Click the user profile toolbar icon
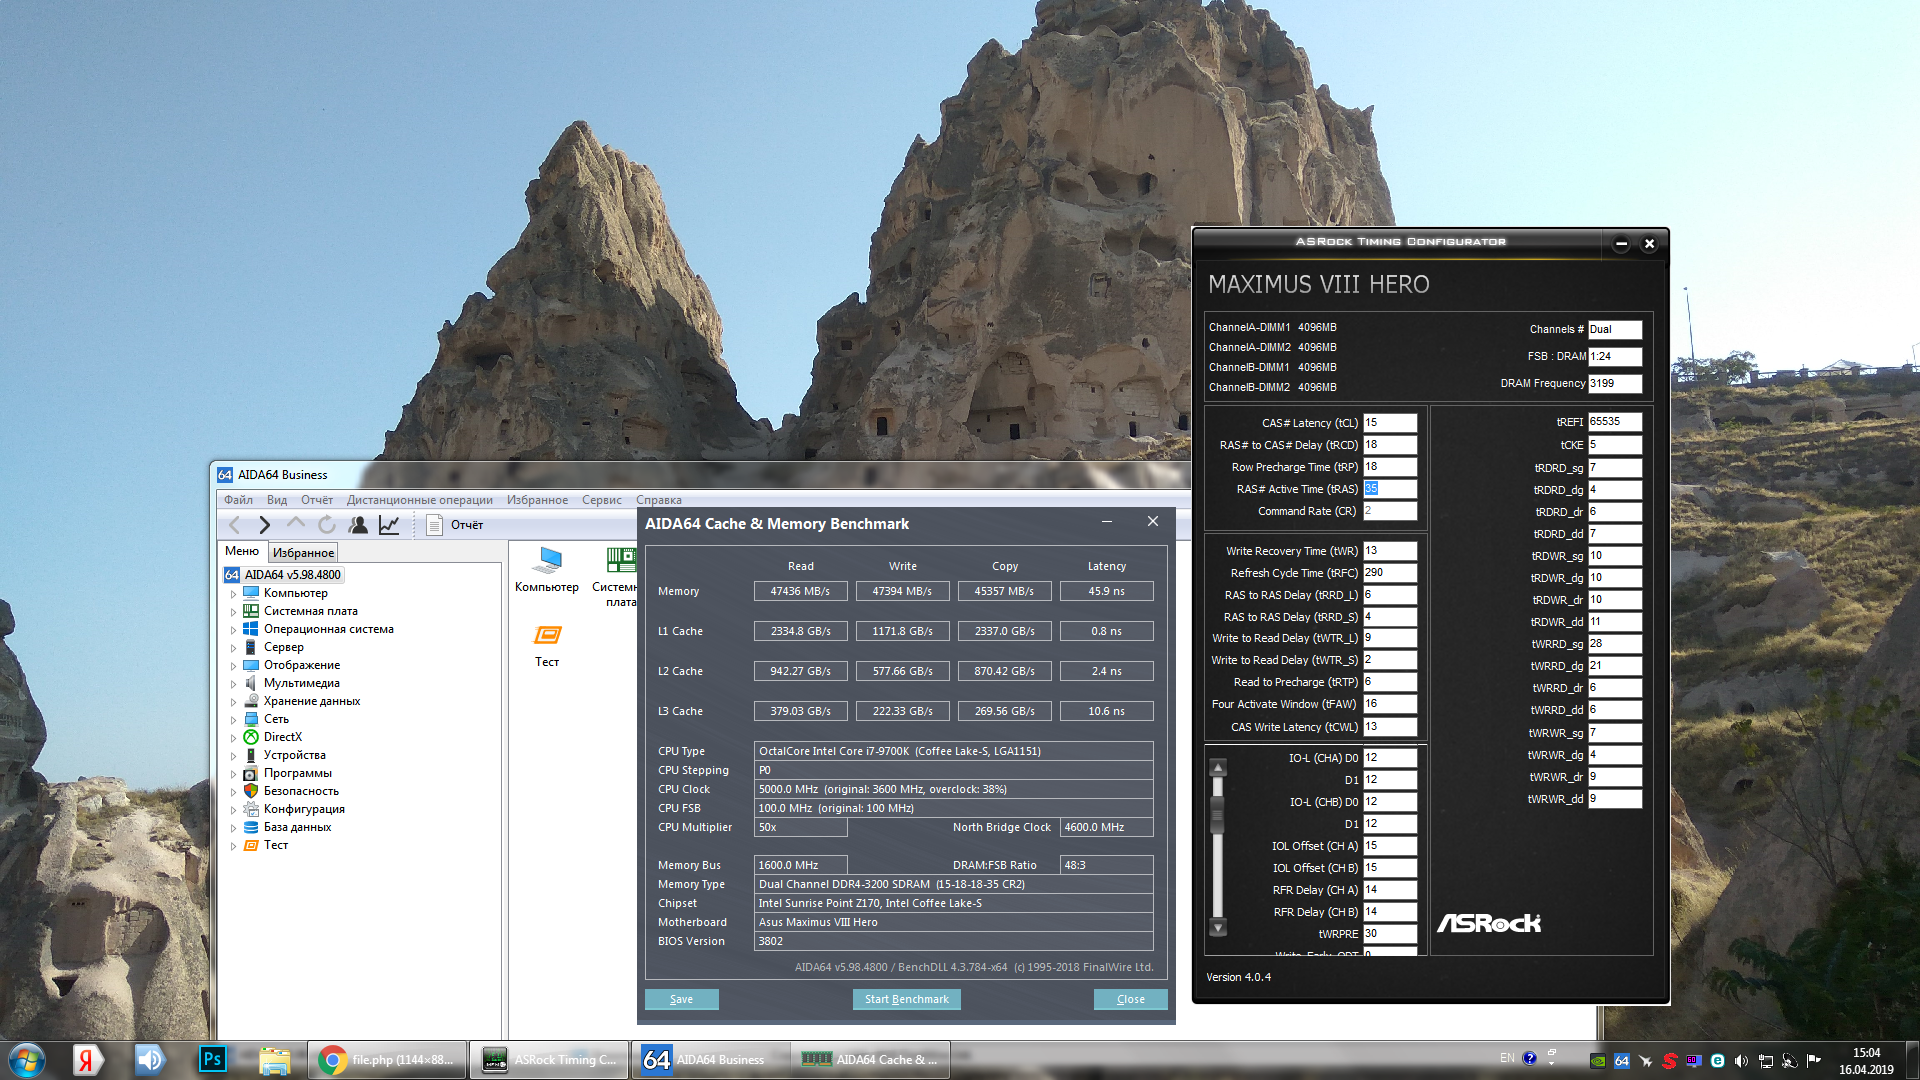 click(358, 525)
